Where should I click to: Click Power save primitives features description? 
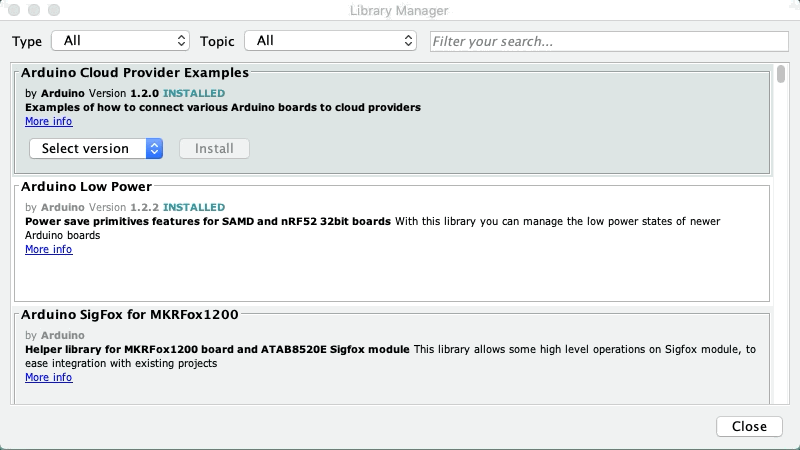[208, 221]
